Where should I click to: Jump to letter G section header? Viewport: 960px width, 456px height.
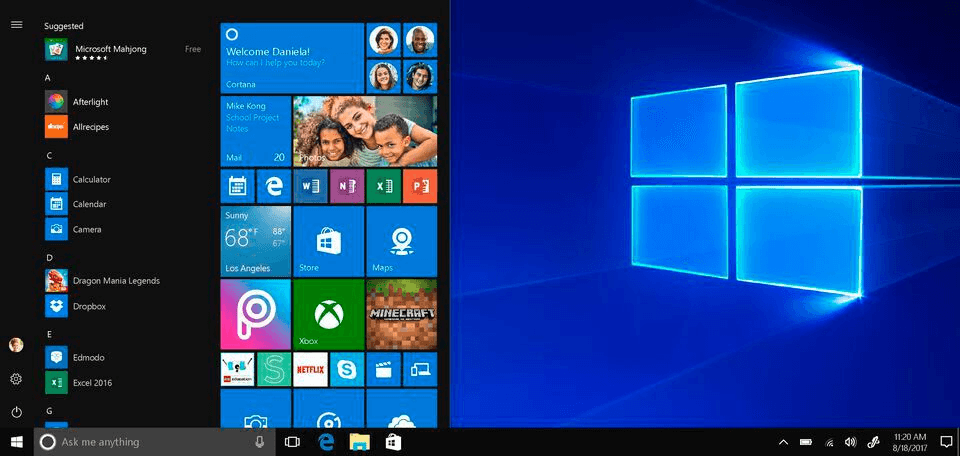[x=49, y=411]
